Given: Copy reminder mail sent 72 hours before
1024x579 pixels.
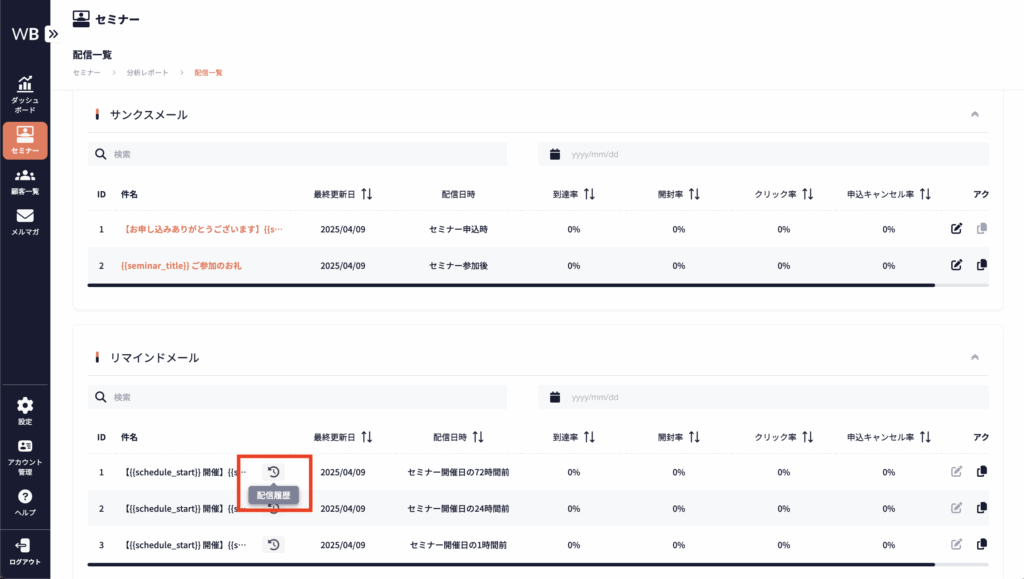Looking at the screenshot, I should [x=981, y=472].
